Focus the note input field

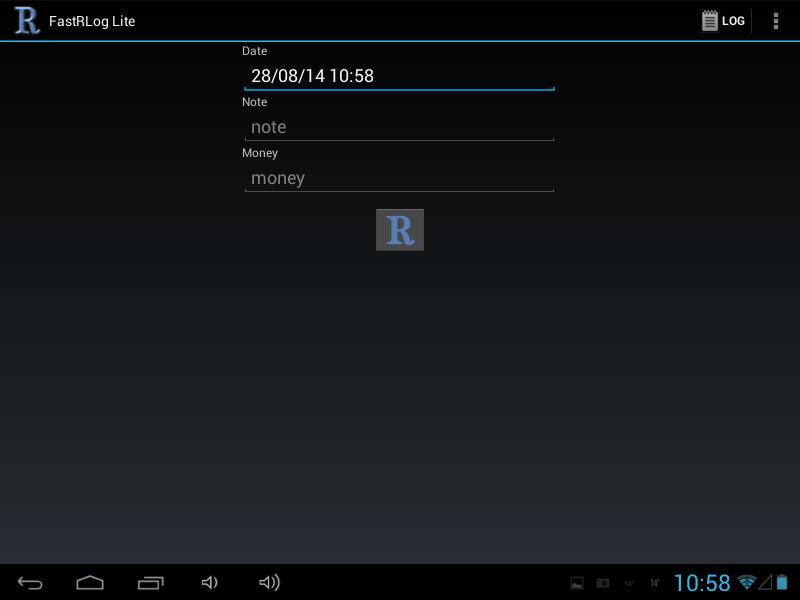point(399,128)
